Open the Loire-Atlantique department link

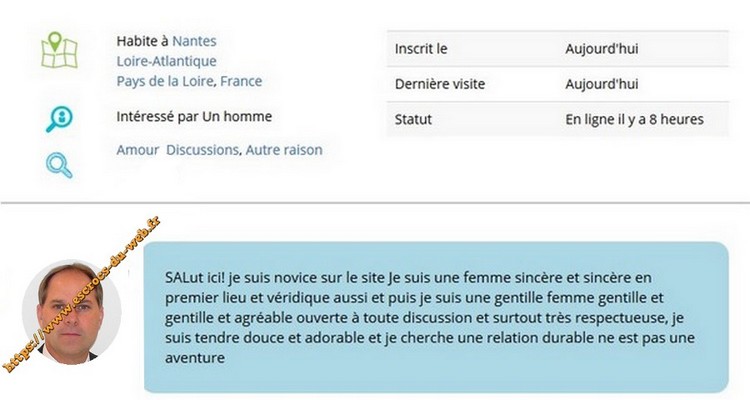[166, 61]
